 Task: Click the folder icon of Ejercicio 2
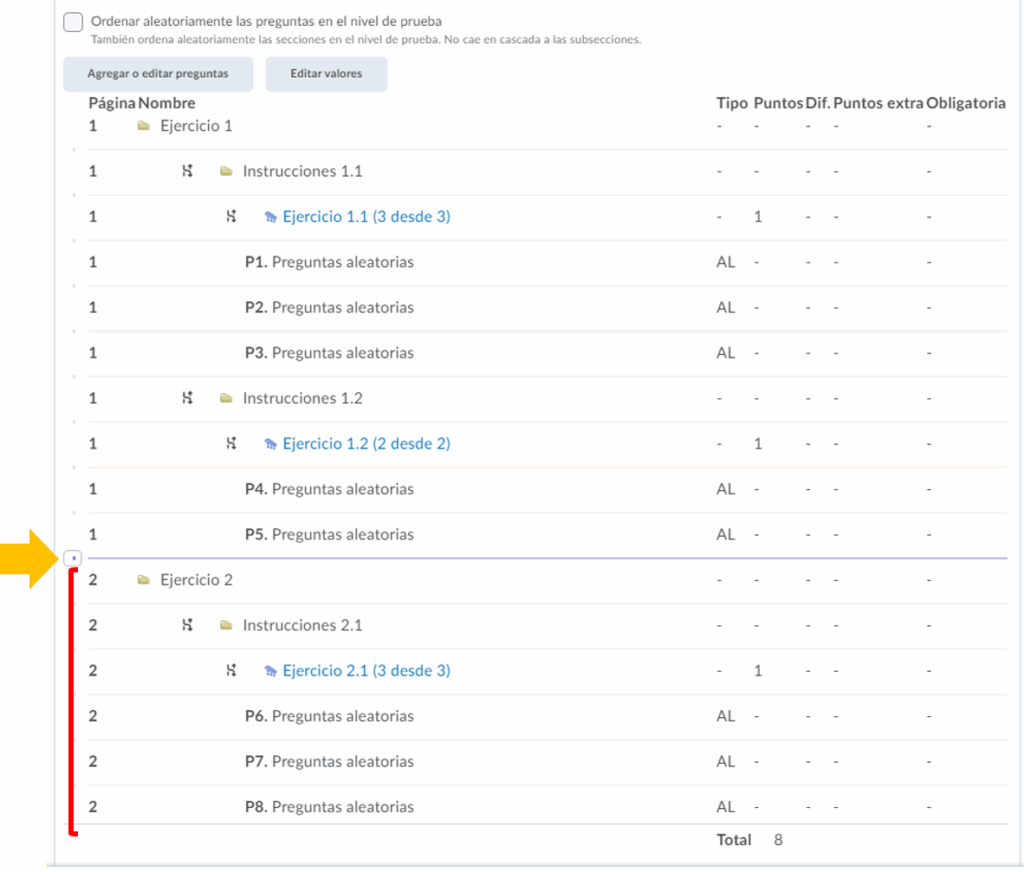pyautogui.click(x=144, y=580)
